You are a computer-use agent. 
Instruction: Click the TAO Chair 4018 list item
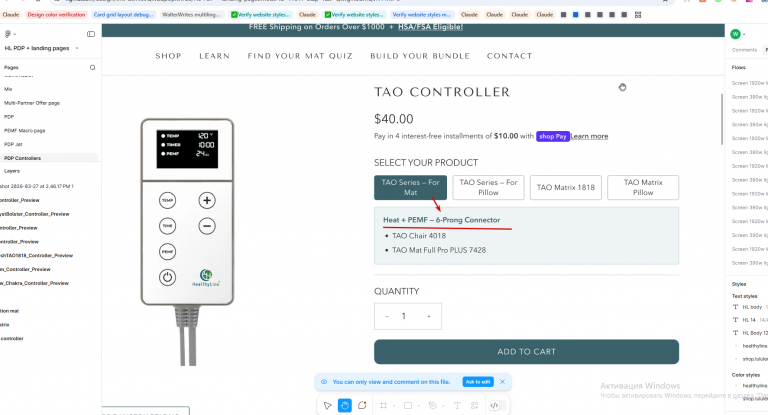[x=419, y=236]
